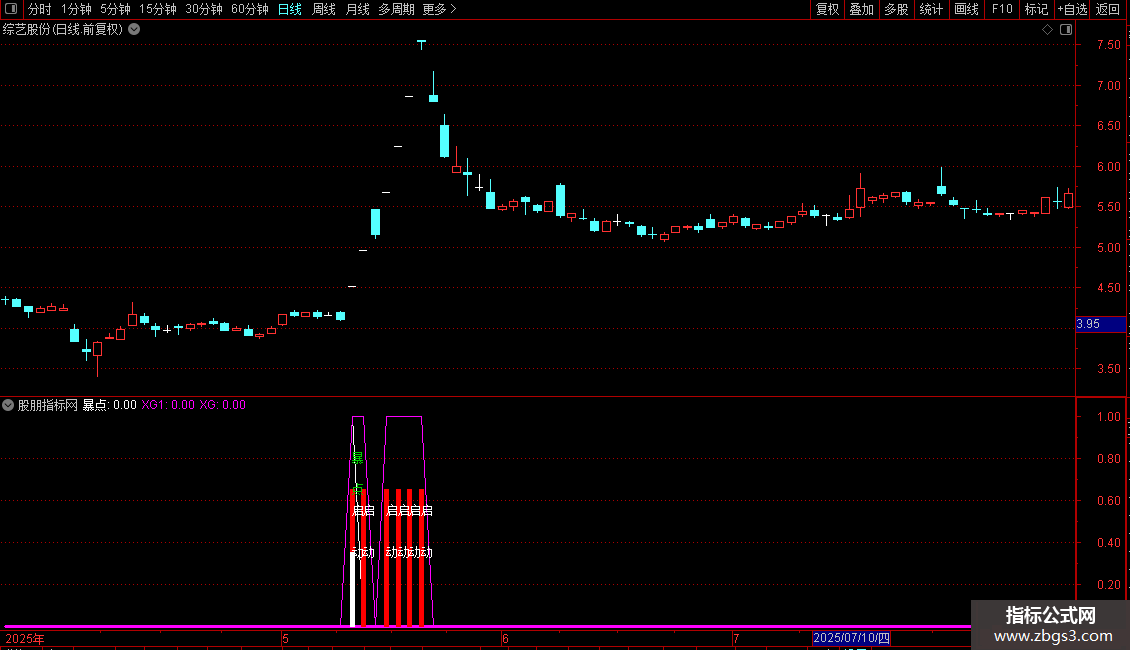This screenshot has height=650, width=1130.
Task: Select the 1分钟 period
Action: coord(76,9)
